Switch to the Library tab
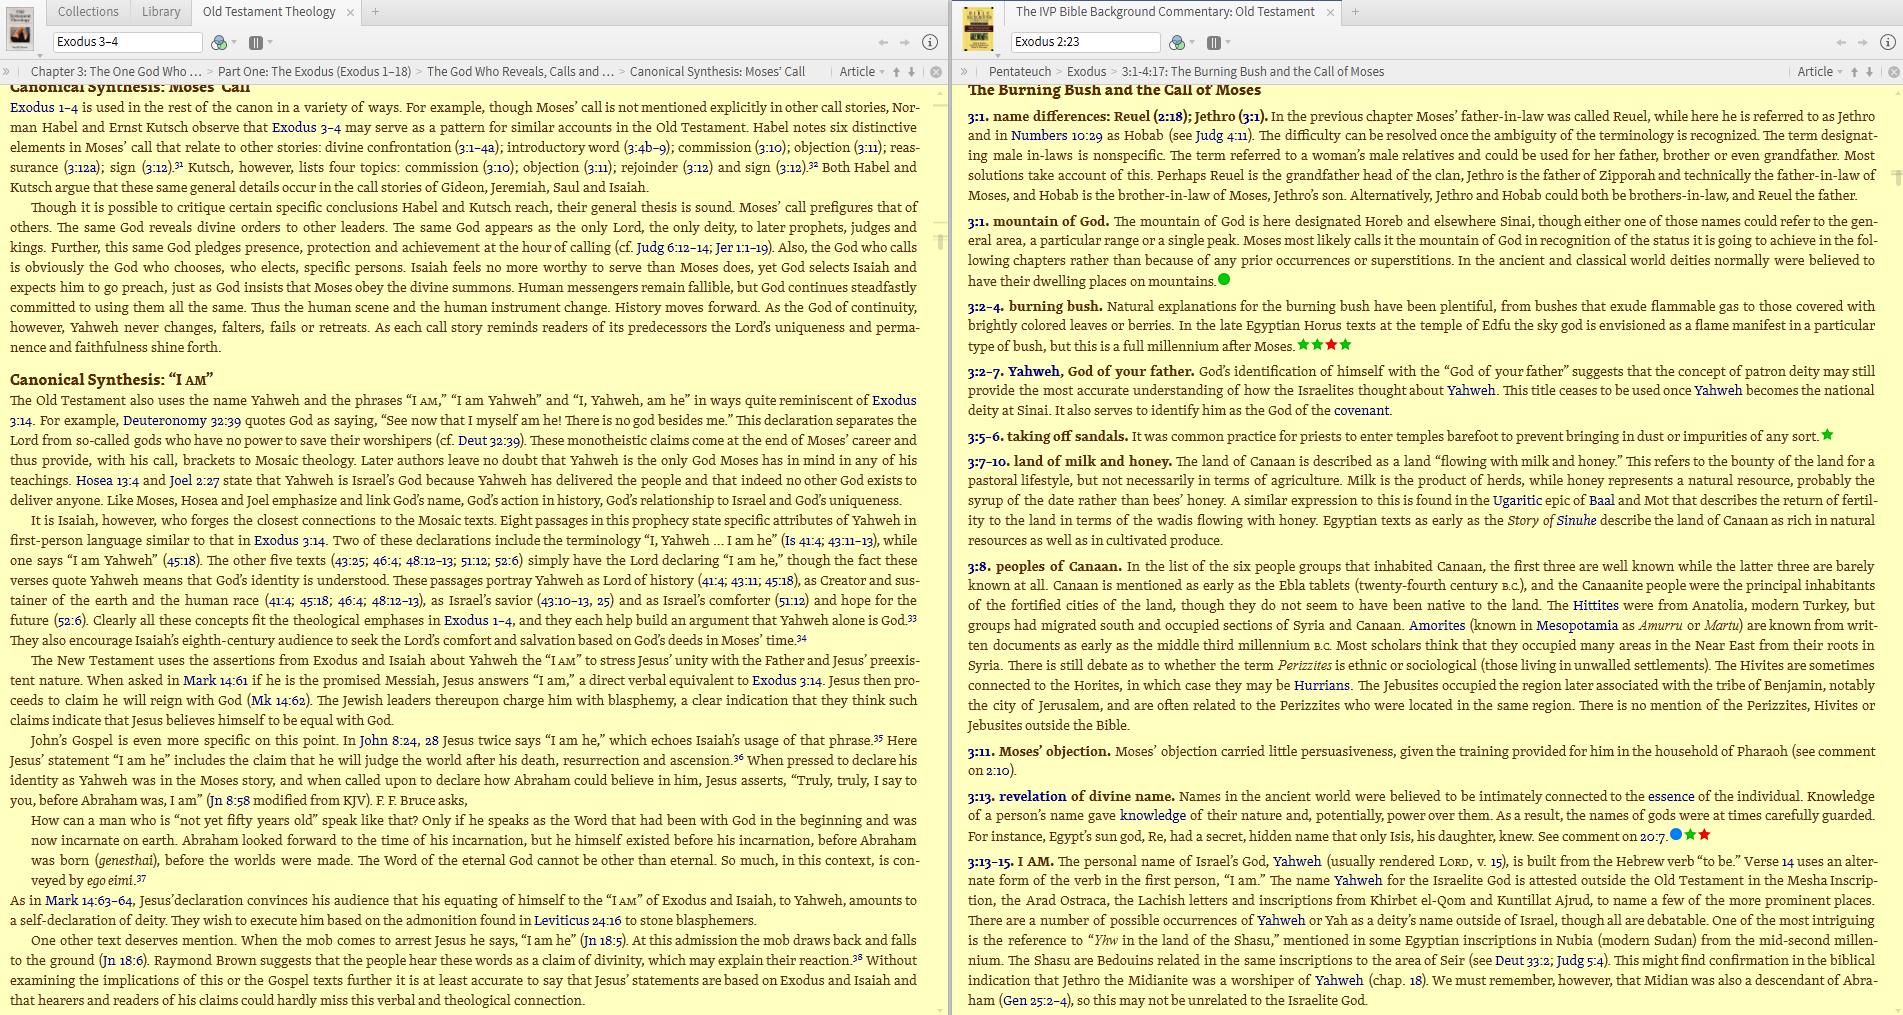 click(x=161, y=12)
